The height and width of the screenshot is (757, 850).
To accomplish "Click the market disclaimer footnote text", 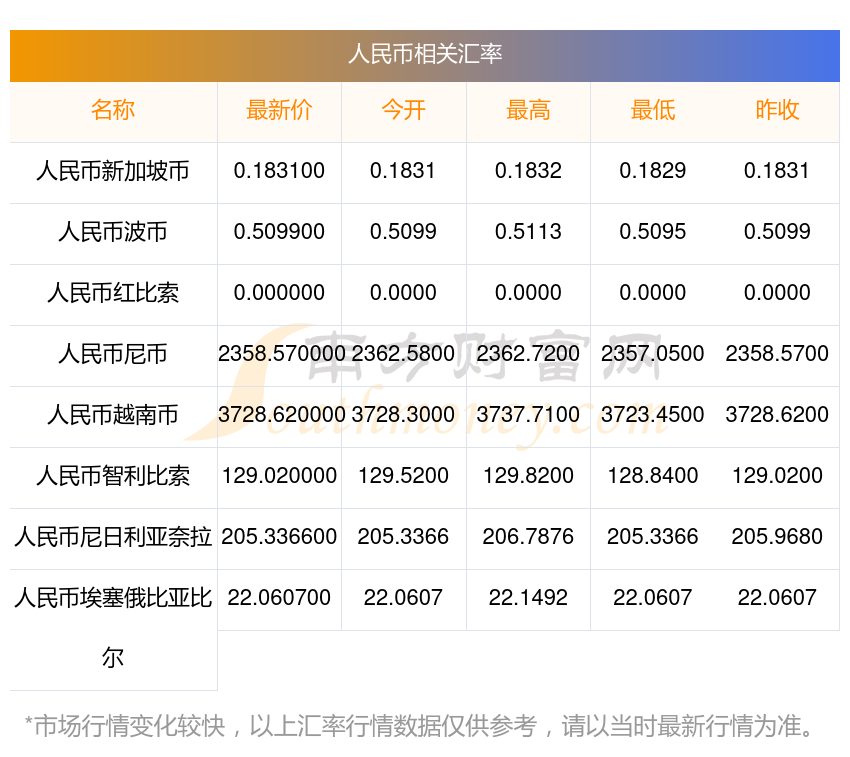I will coord(420,726).
